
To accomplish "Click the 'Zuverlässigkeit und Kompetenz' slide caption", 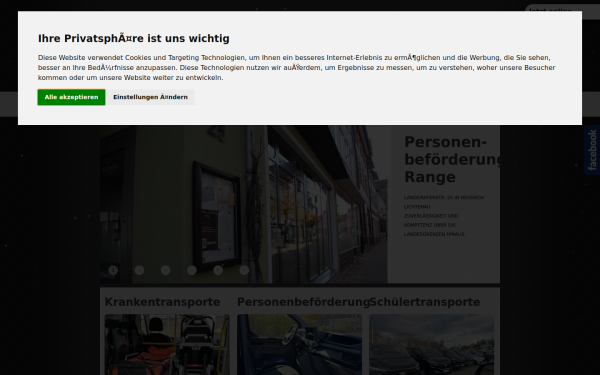I will click(435, 225).
